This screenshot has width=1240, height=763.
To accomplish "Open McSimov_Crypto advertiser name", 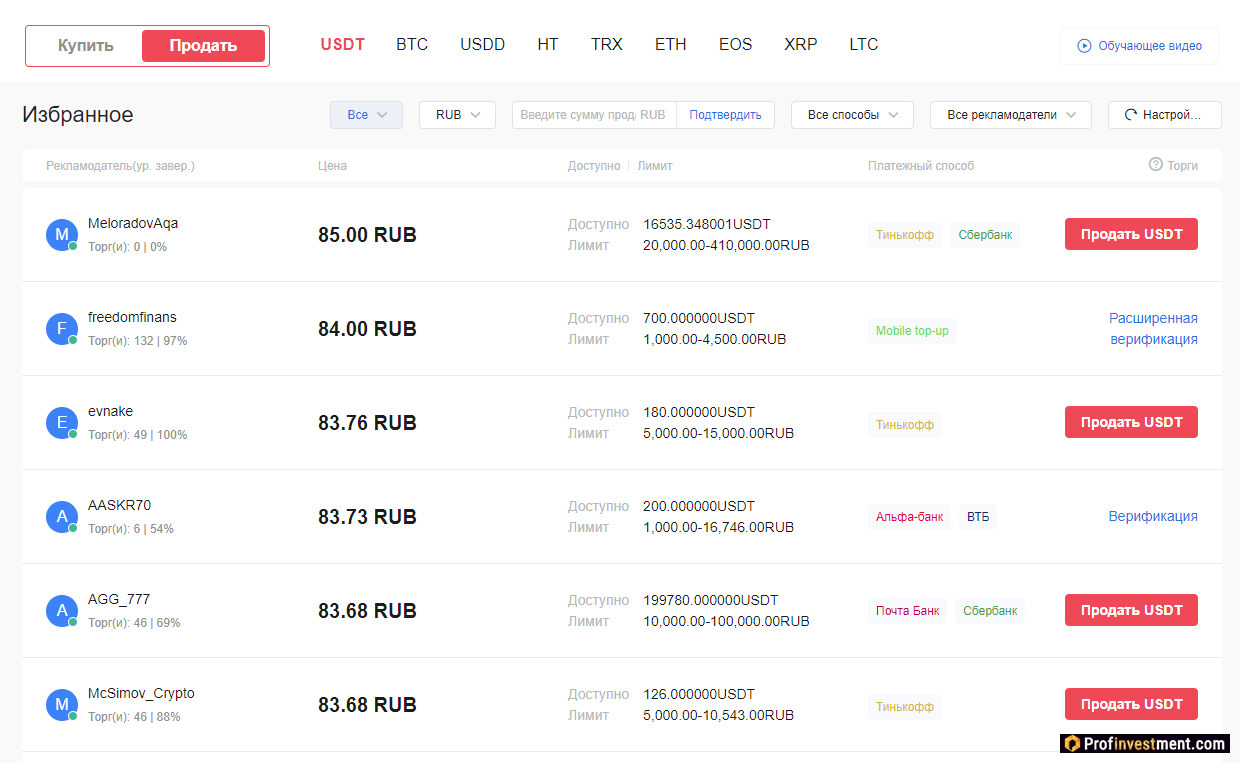I will point(141,694).
